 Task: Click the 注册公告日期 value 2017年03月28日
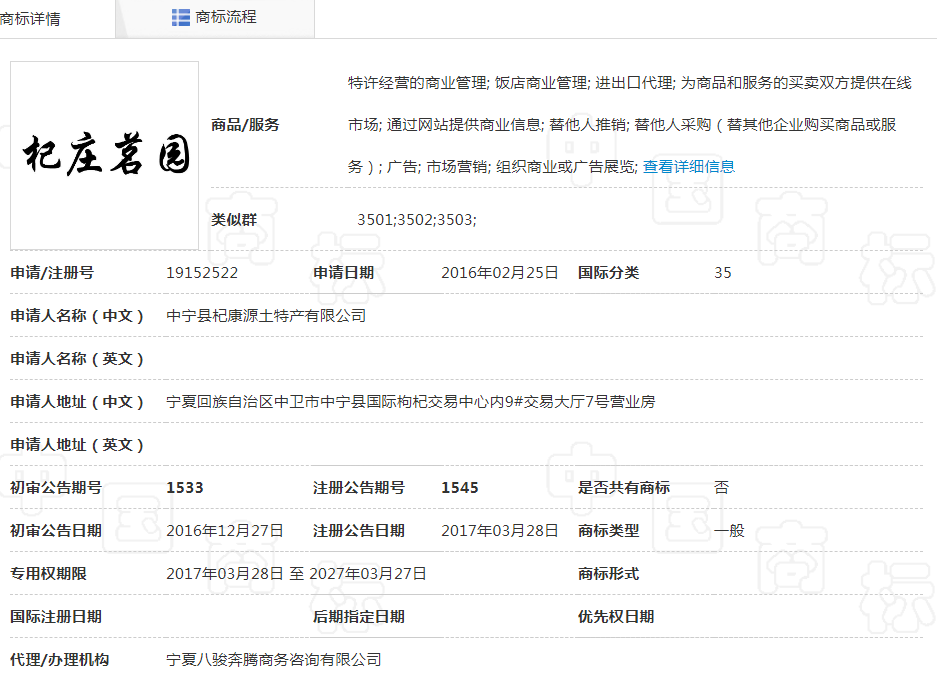(x=500, y=531)
